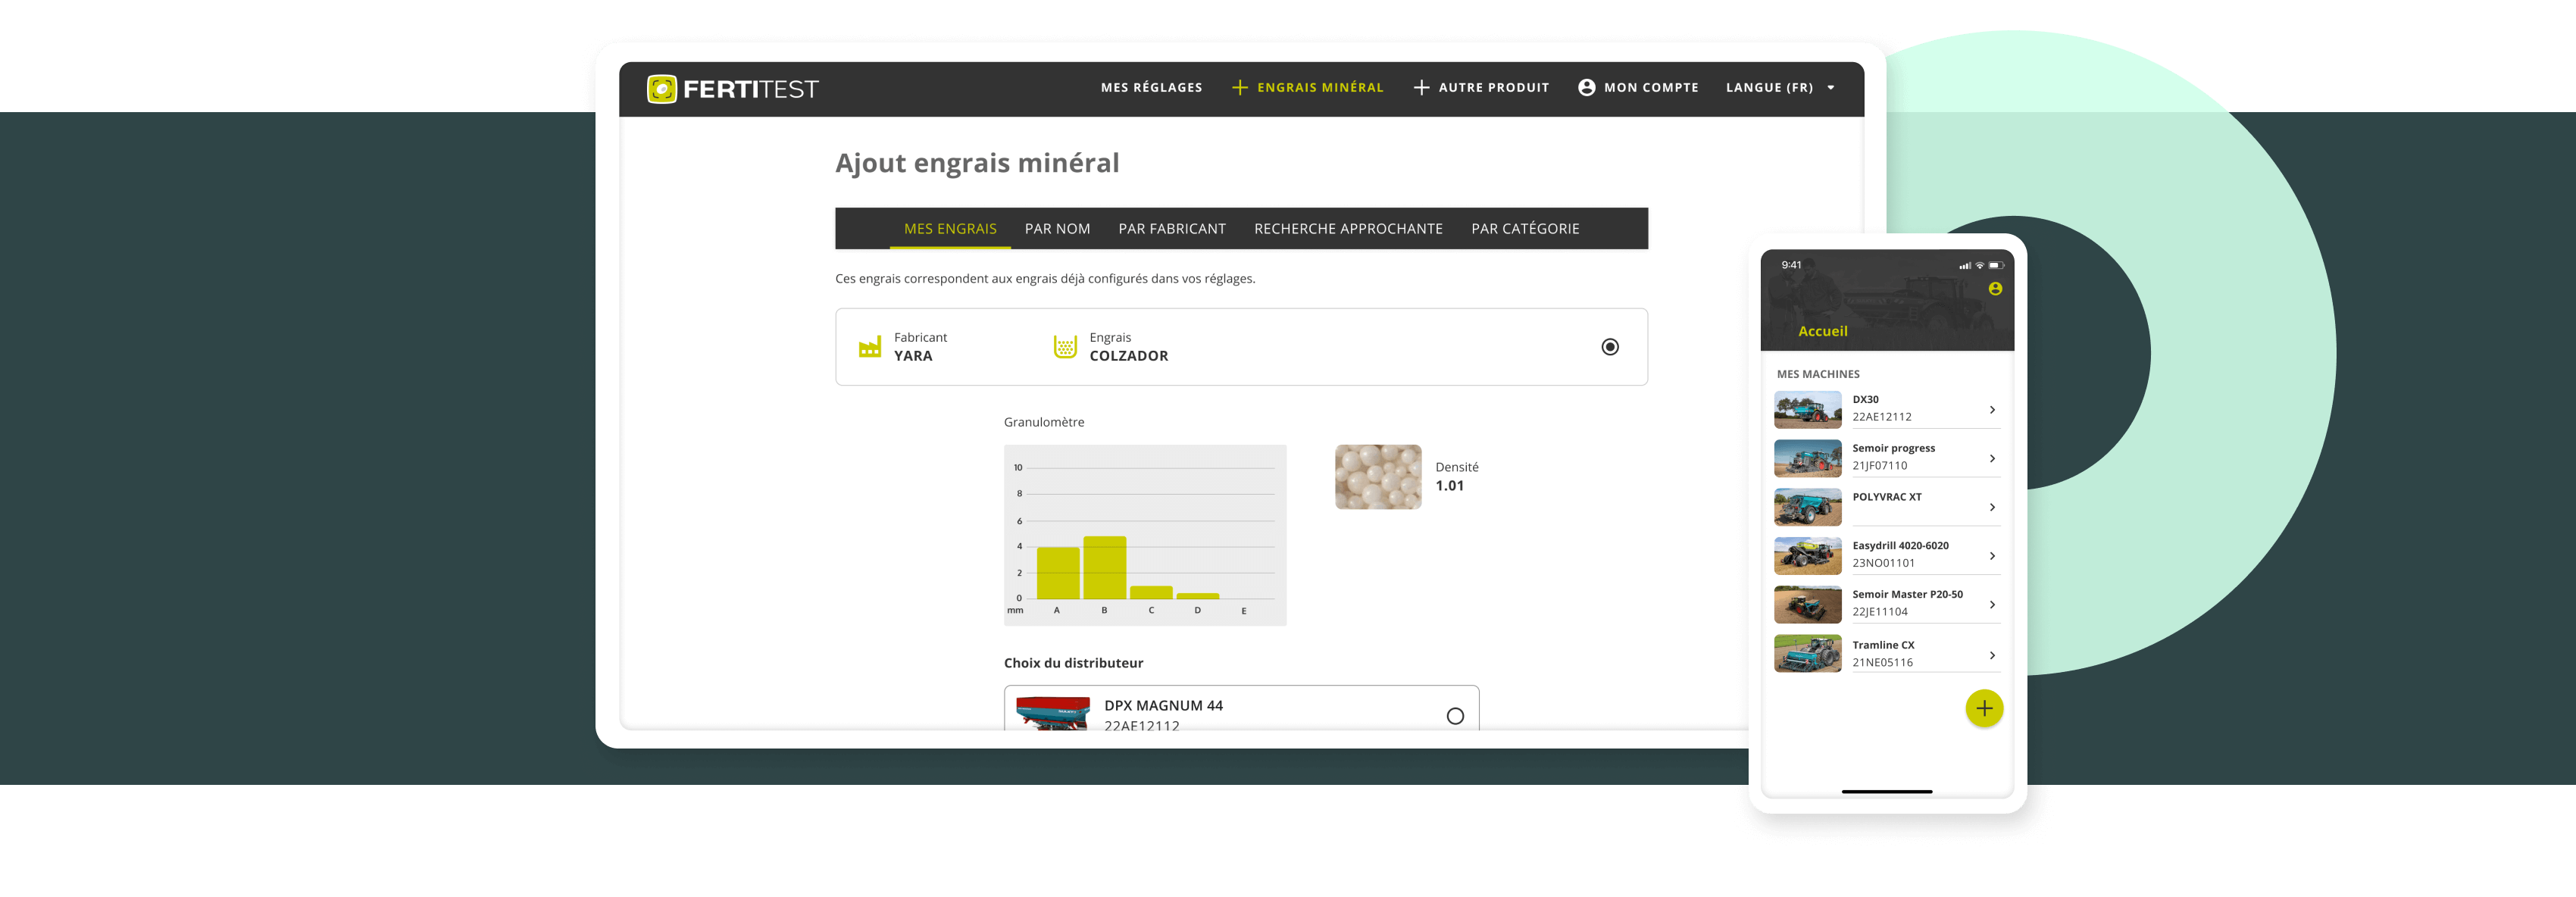2576x897 pixels.
Task: Open the Semoir Master P20-50 chevron
Action: 1992,605
